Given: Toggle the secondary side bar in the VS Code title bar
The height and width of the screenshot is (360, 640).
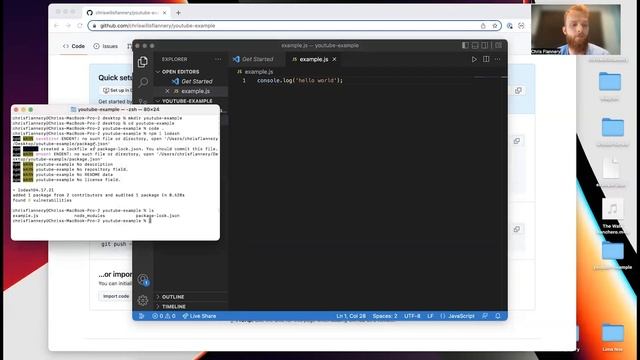Looking at the screenshot, I should pos(484,45).
